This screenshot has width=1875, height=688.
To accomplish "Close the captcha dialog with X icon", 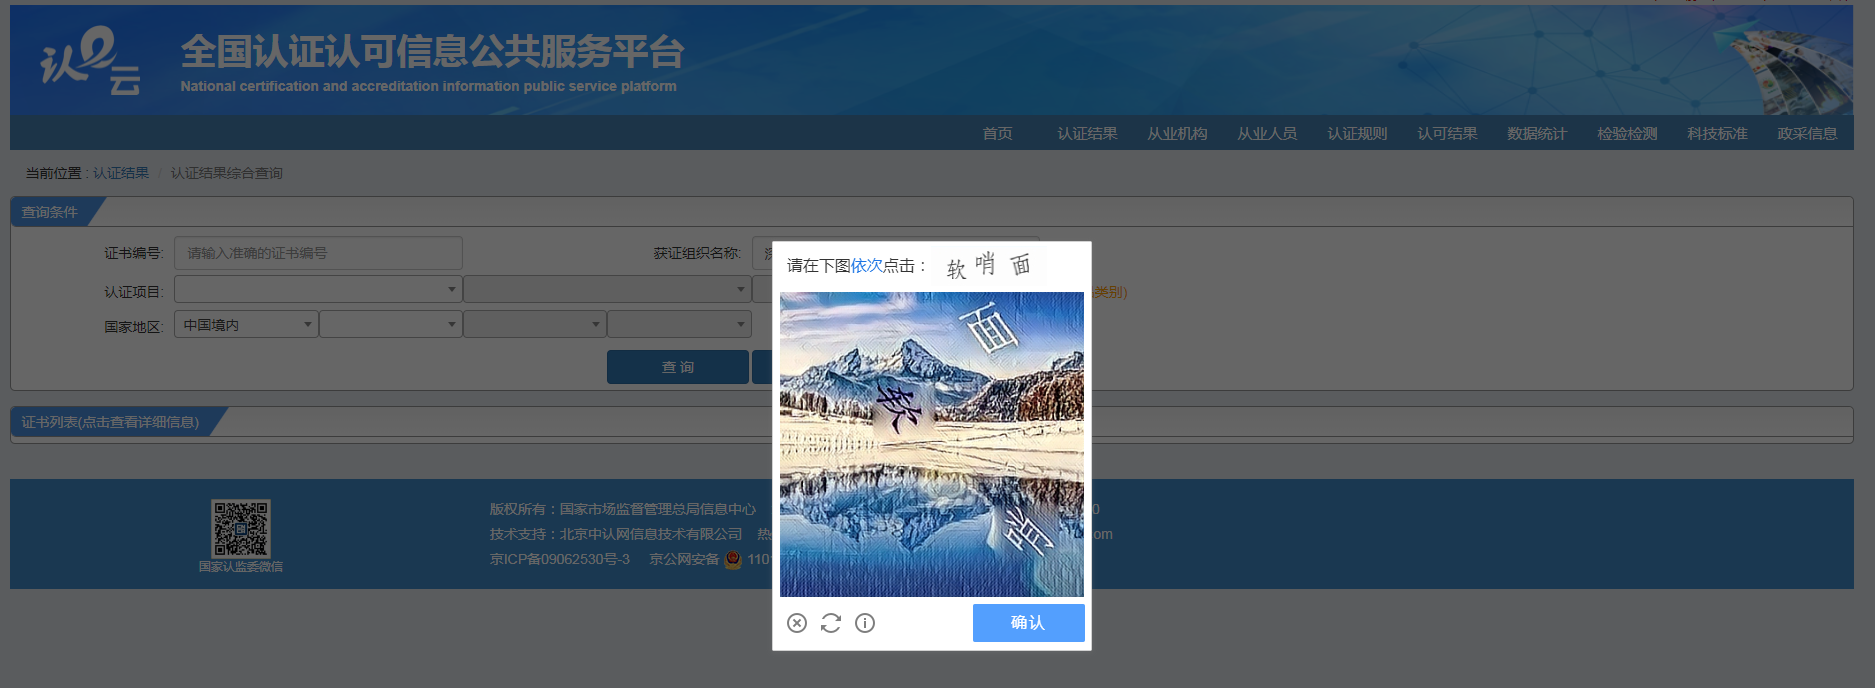I will point(797,623).
